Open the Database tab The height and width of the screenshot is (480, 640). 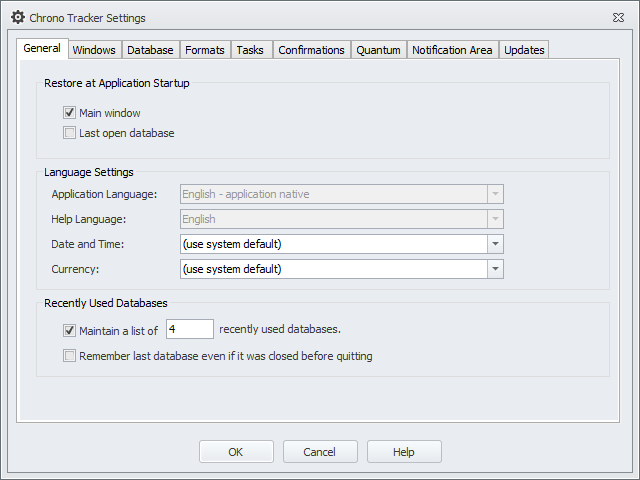150,50
